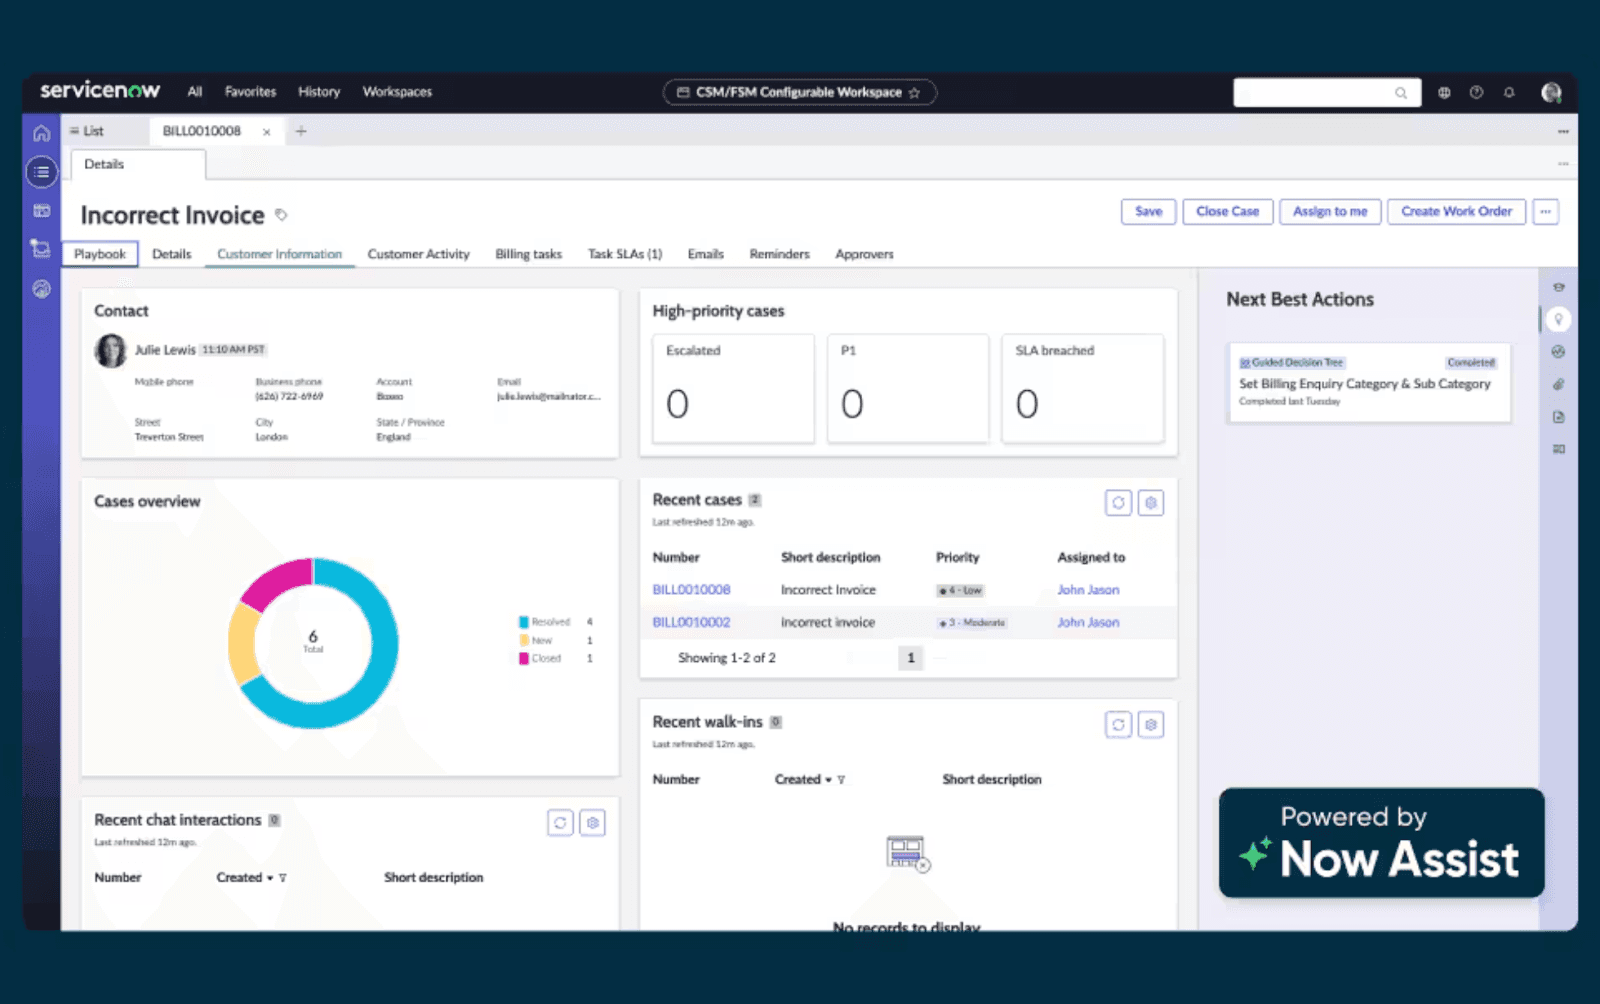Open case BILL0010002 link
The image size is (1600, 1004).
pyautogui.click(x=691, y=622)
